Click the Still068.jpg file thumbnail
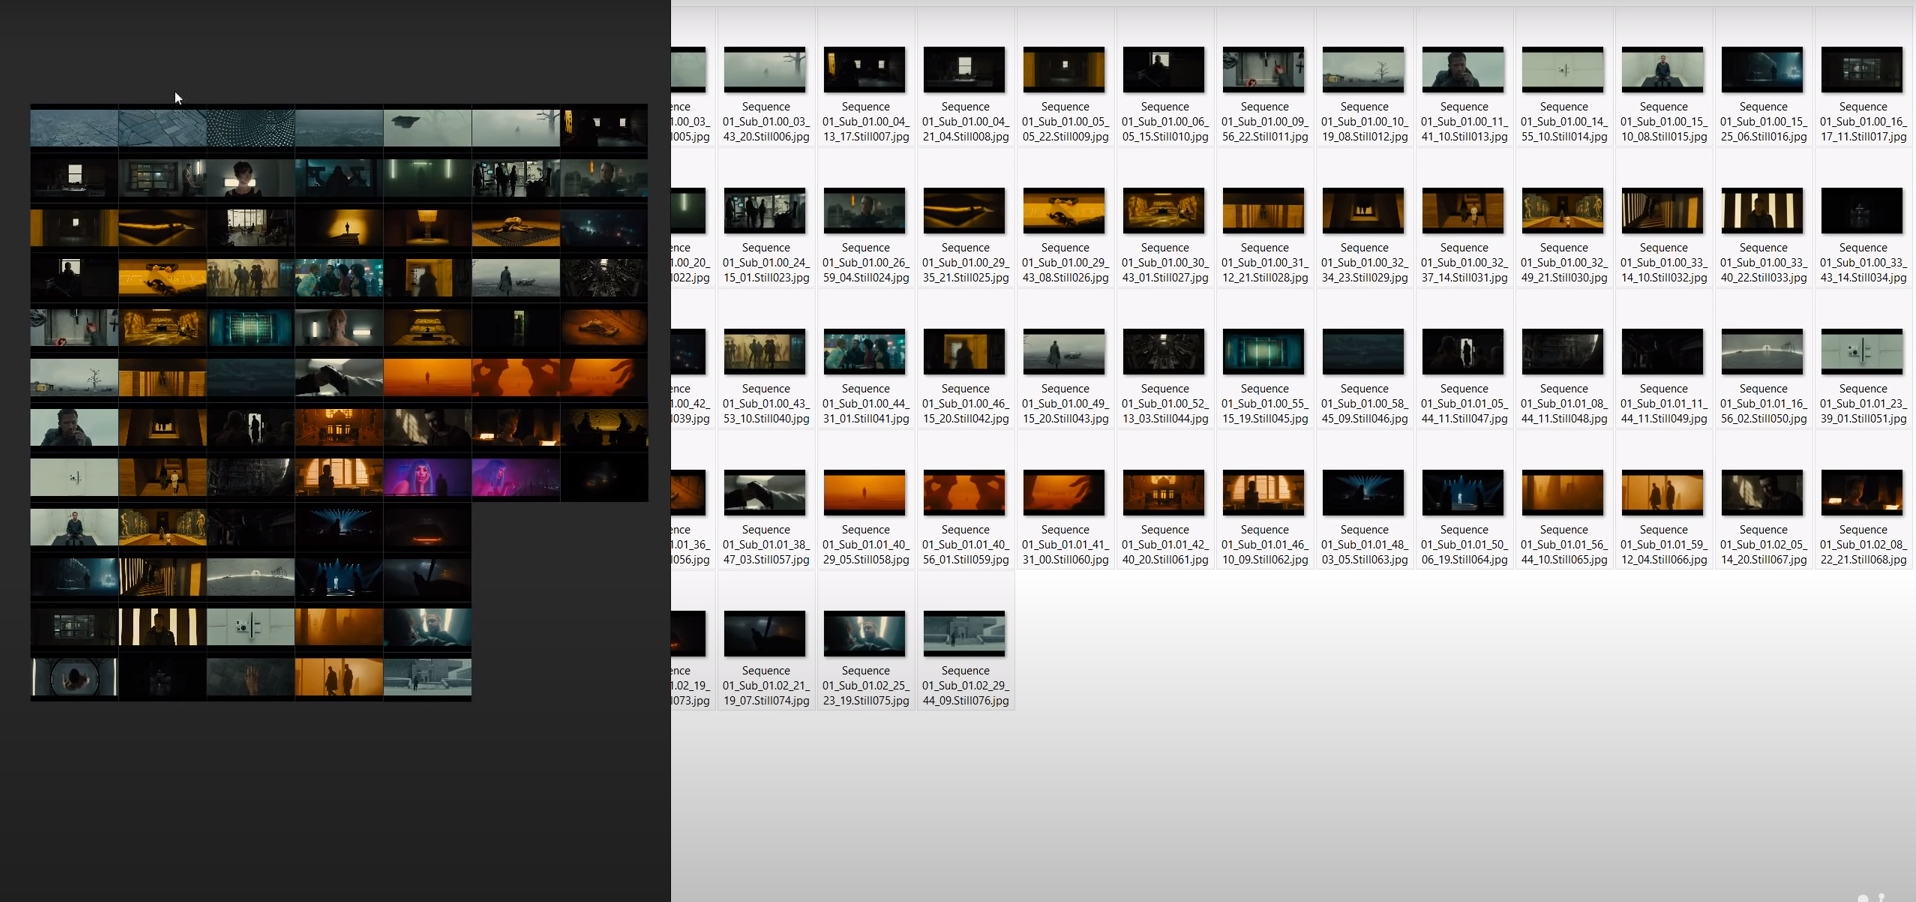 point(1862,493)
